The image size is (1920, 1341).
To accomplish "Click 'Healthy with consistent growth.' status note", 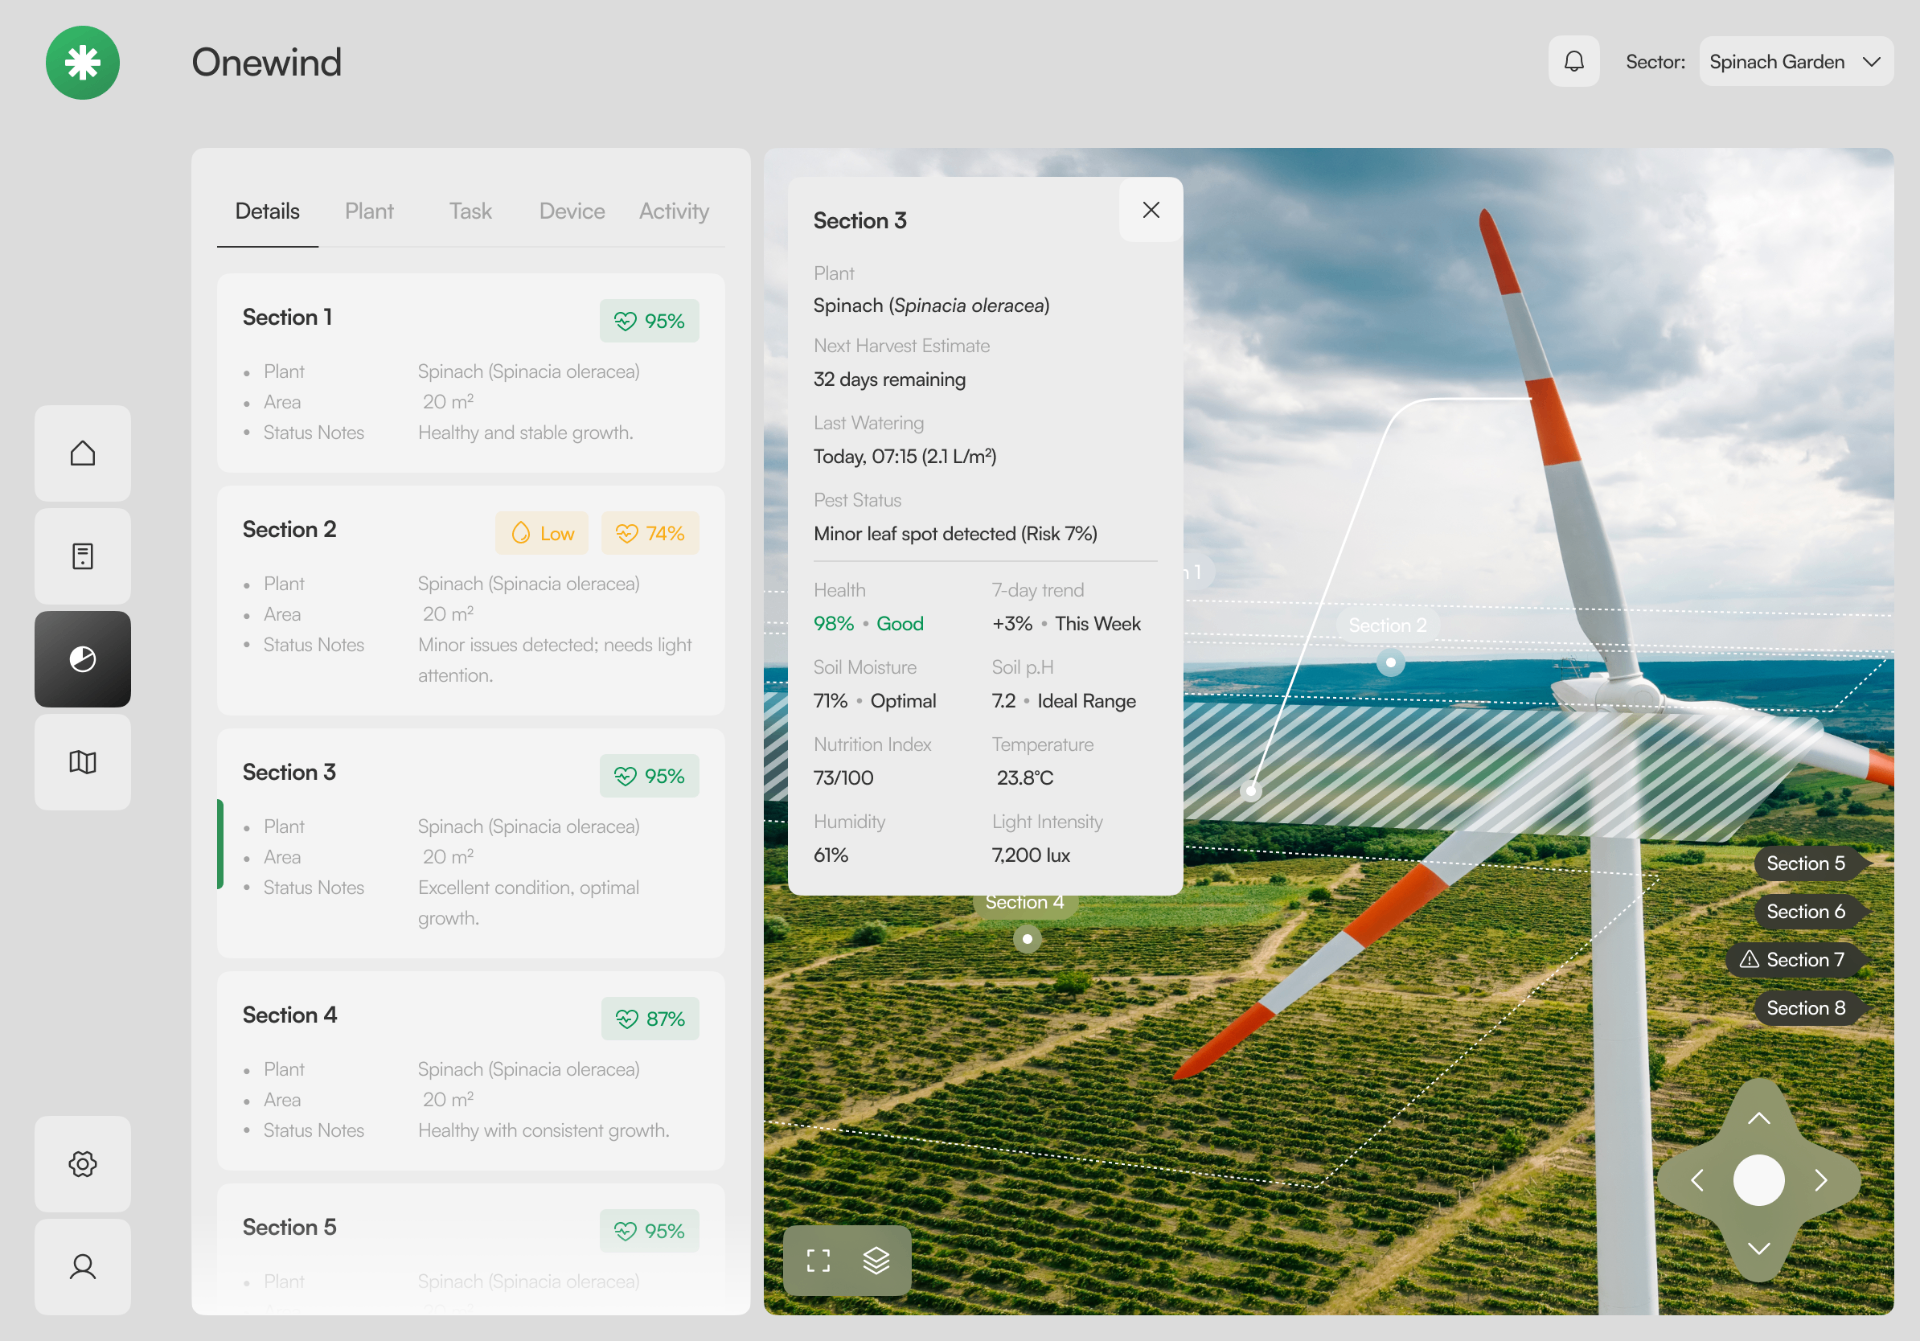I will pos(544,1131).
